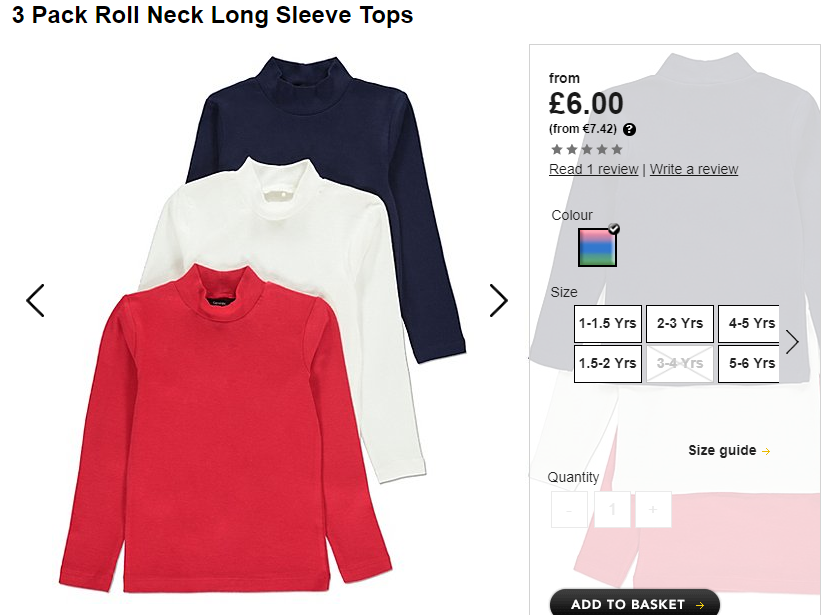This screenshot has width=831, height=615.
Task: Show the previous product image
Action: [36, 301]
